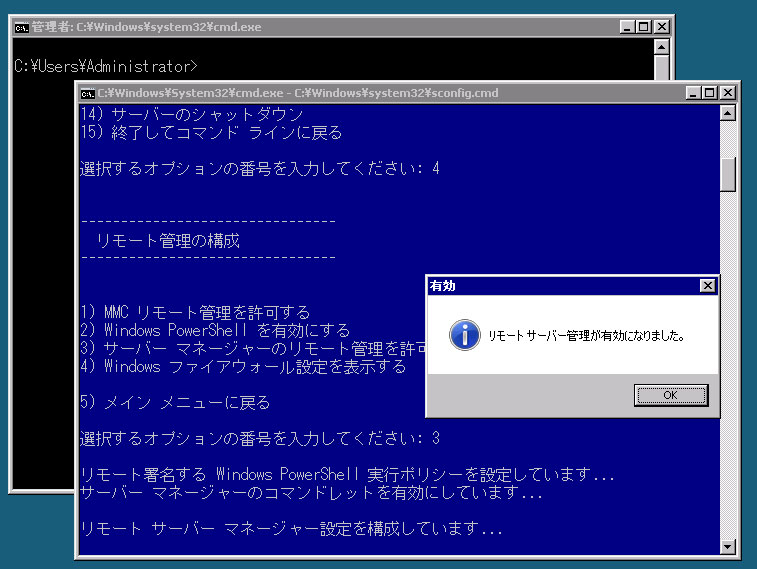Click the リモート管理の構成 heading
Screen dimensions: 757x569
pyautogui.click(x=168, y=240)
